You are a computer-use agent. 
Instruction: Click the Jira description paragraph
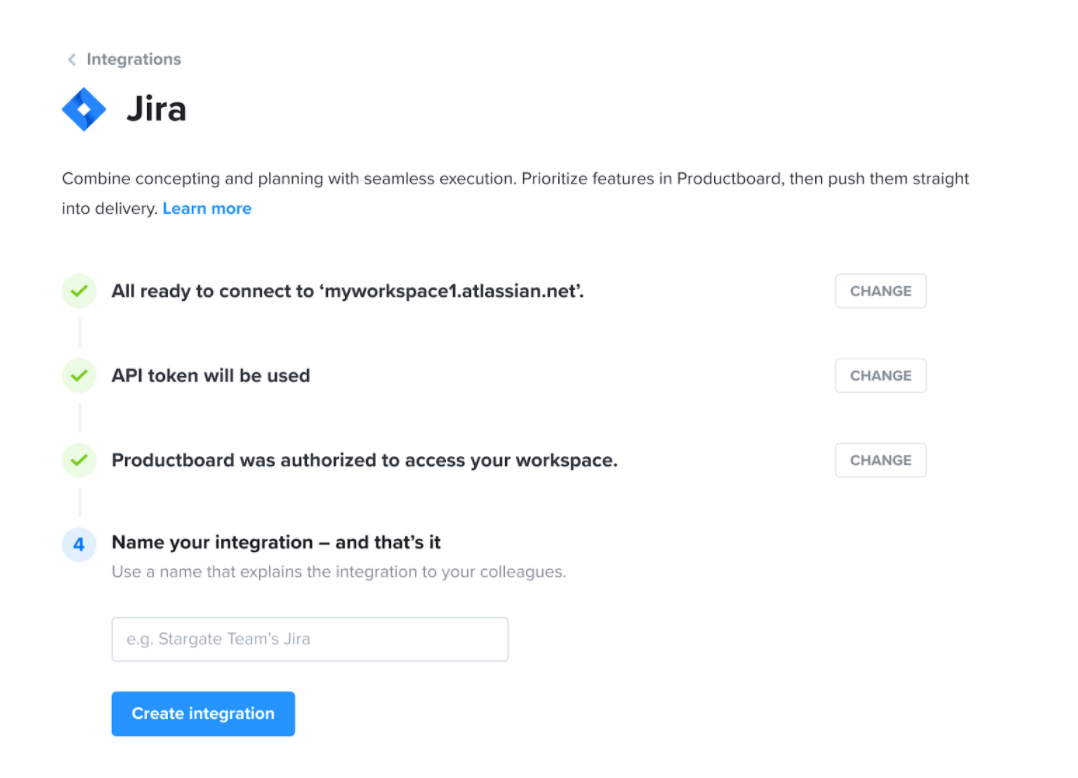(x=516, y=193)
